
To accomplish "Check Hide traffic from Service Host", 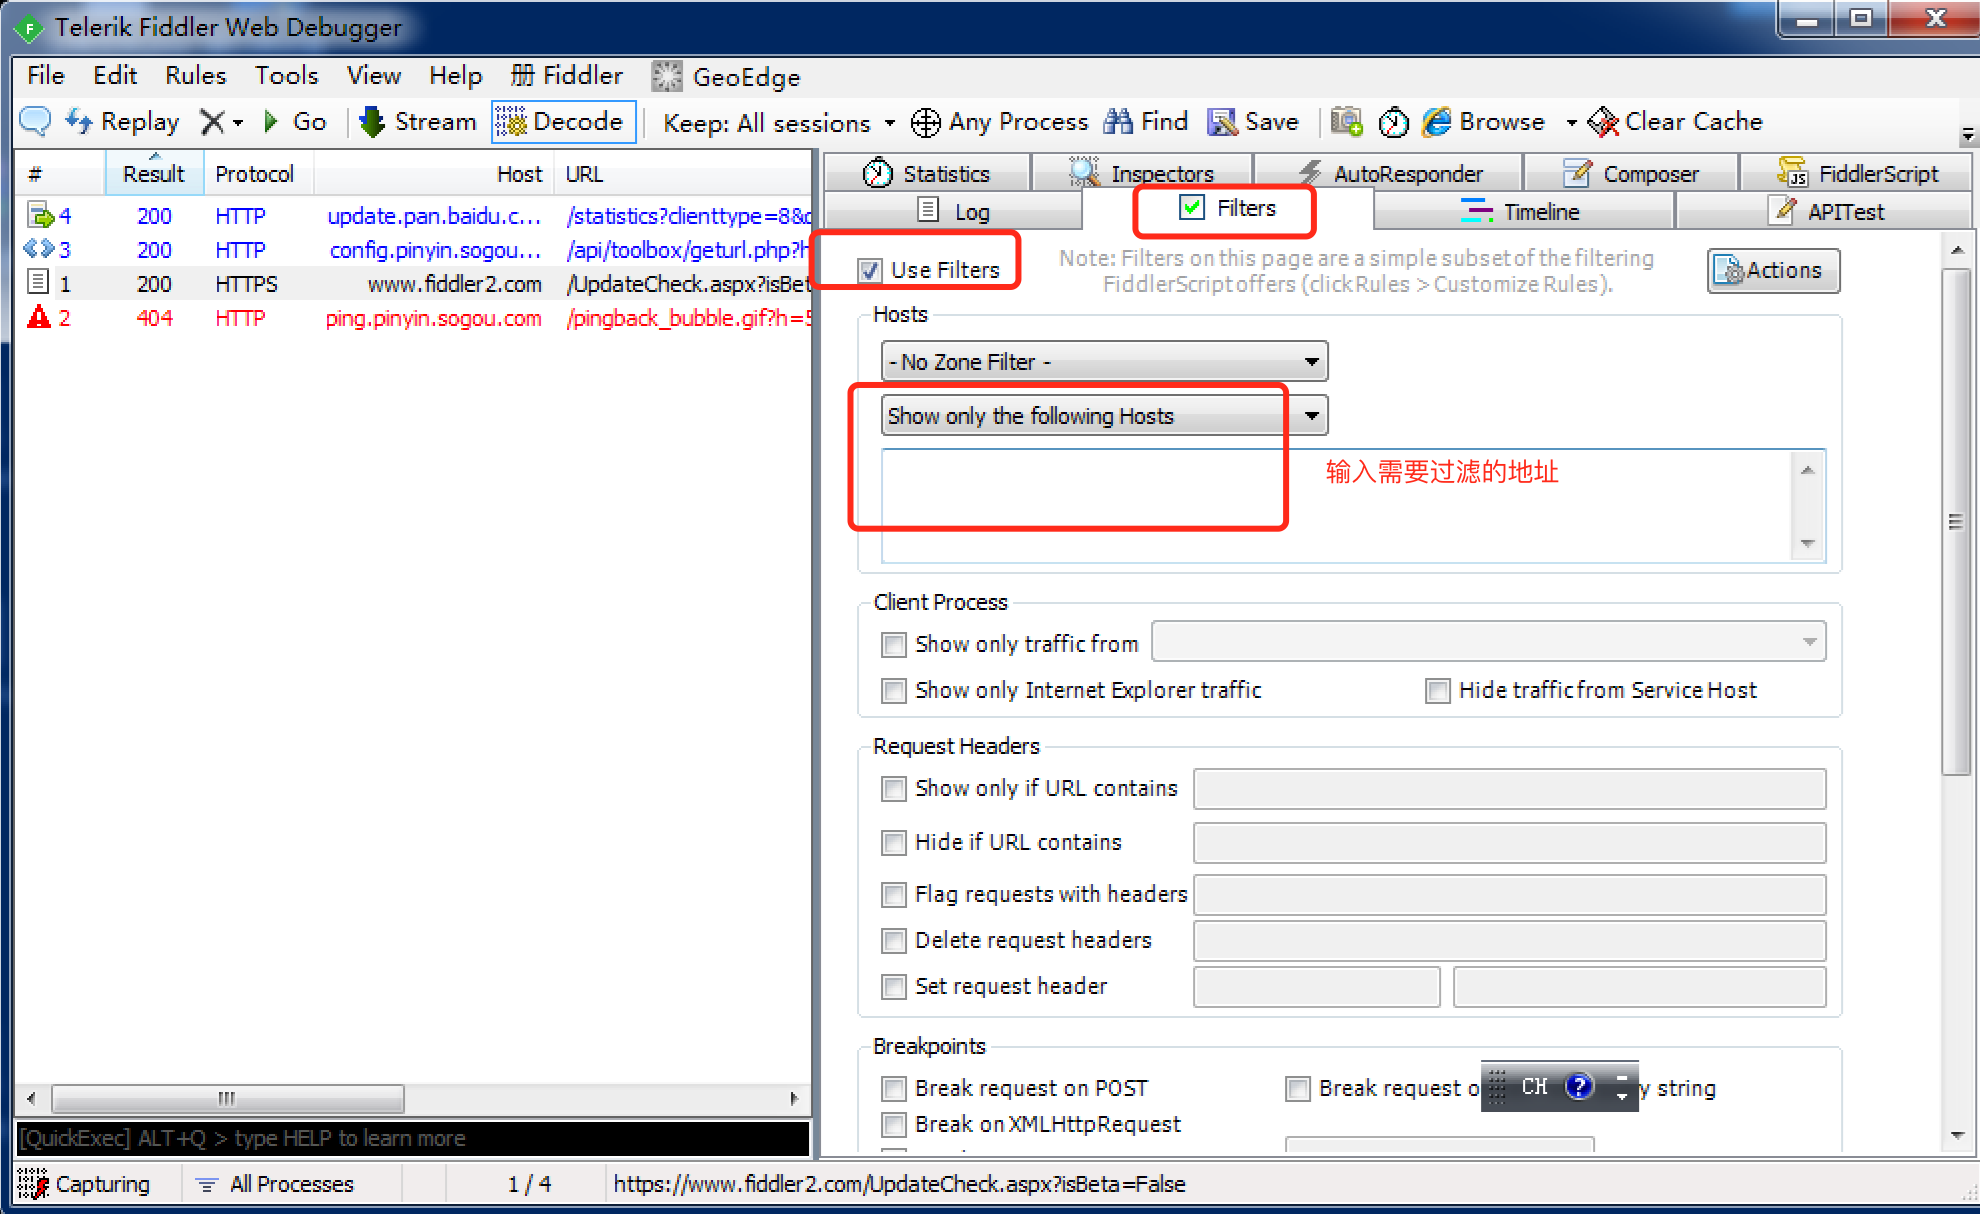I will (1437, 690).
